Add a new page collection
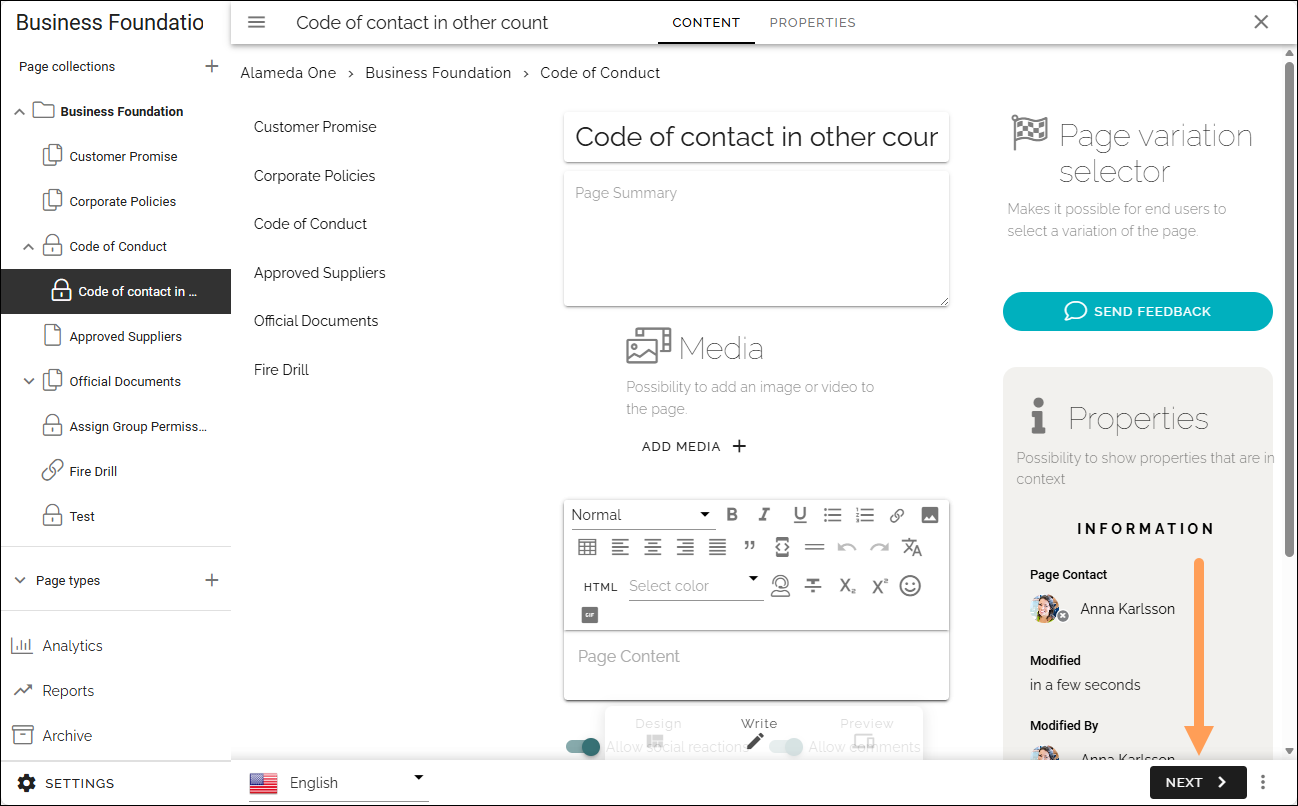This screenshot has width=1298, height=806. point(211,66)
